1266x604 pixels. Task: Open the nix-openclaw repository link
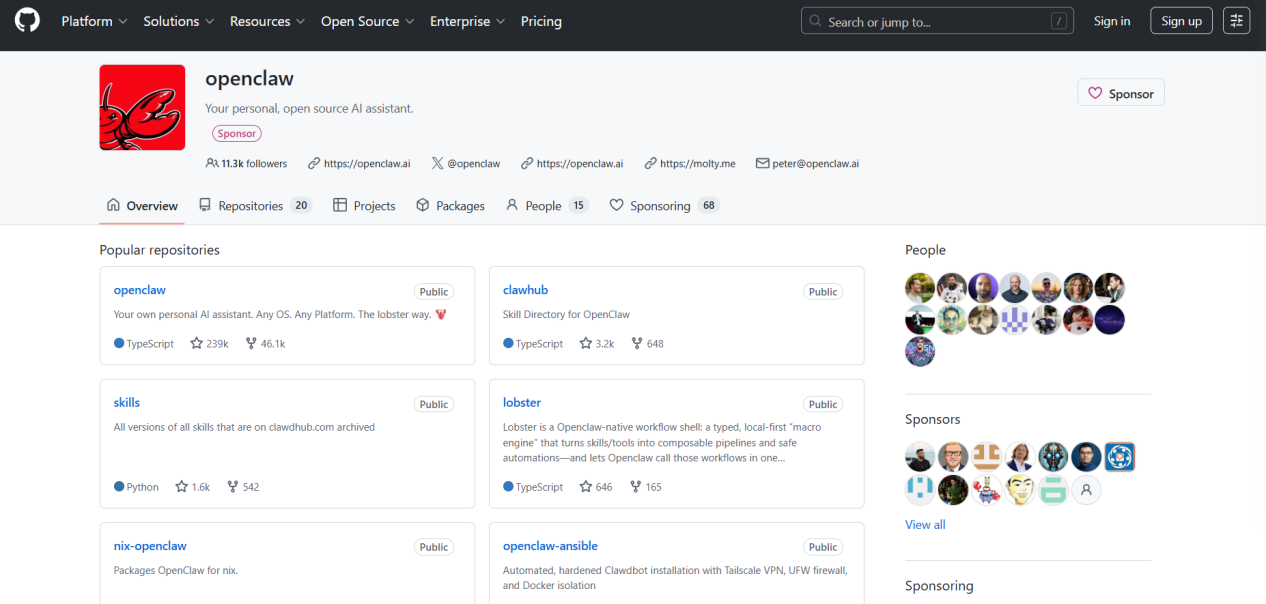150,546
